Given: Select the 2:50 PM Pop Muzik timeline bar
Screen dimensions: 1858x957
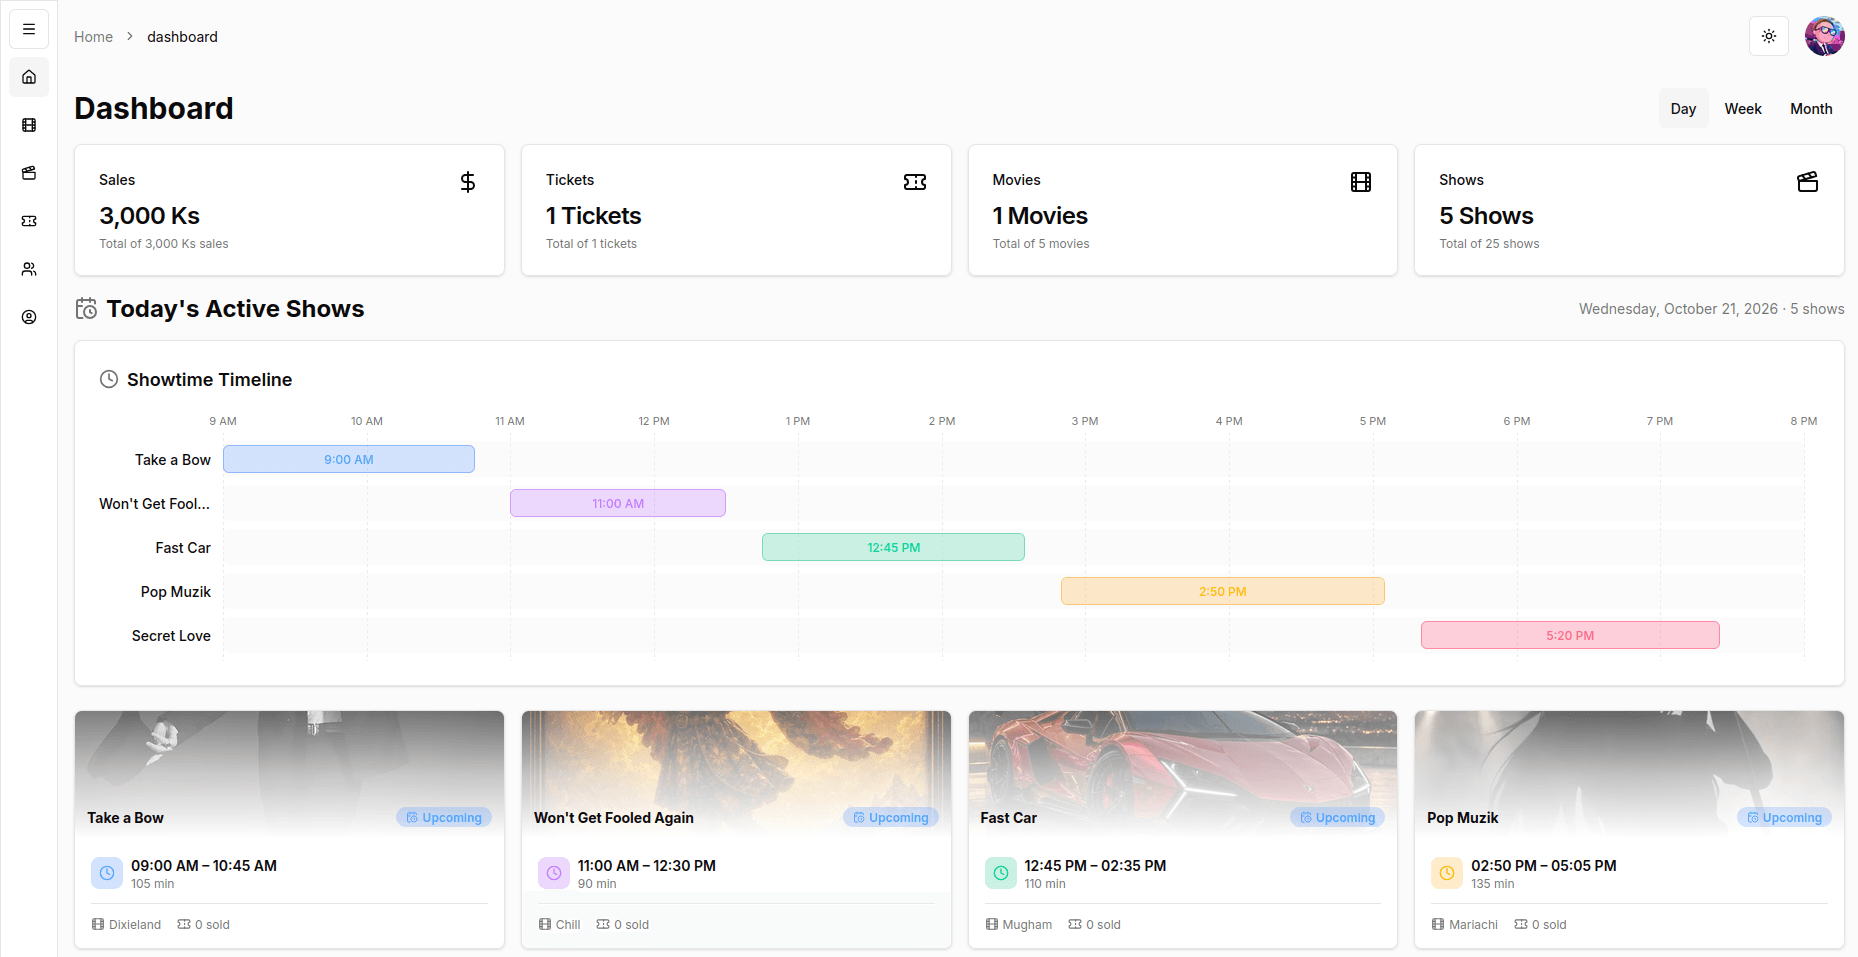Looking at the screenshot, I should pos(1223,591).
